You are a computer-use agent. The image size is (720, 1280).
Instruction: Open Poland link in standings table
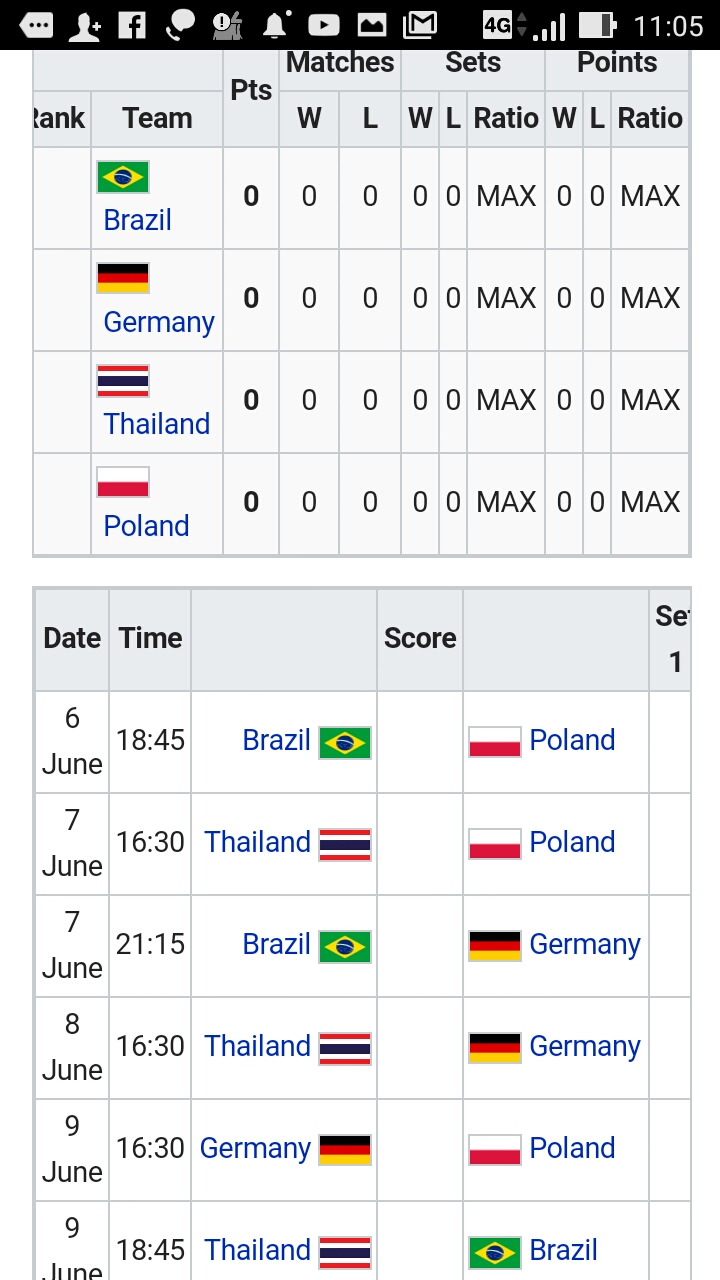[146, 526]
